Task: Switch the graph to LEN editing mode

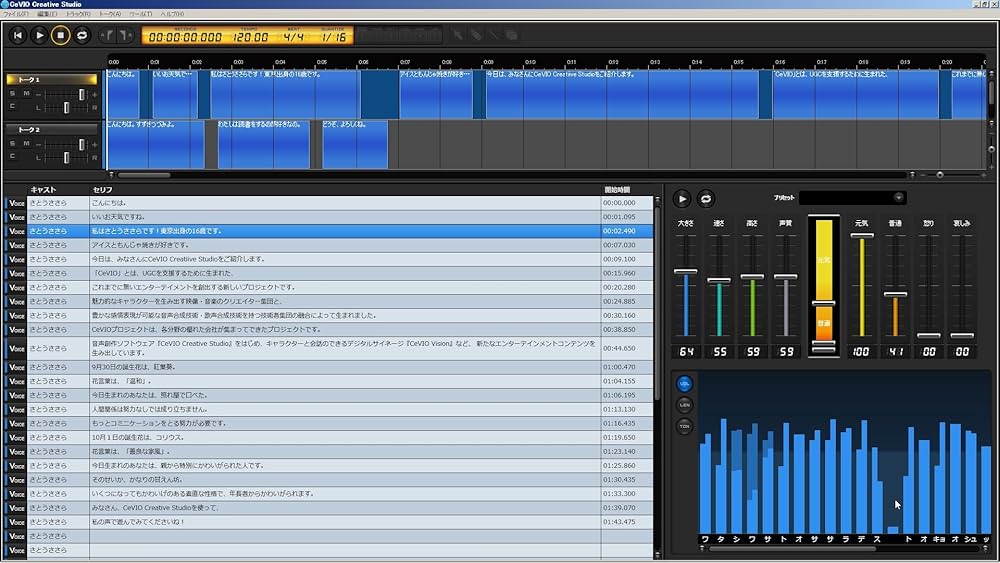Action: [685, 405]
